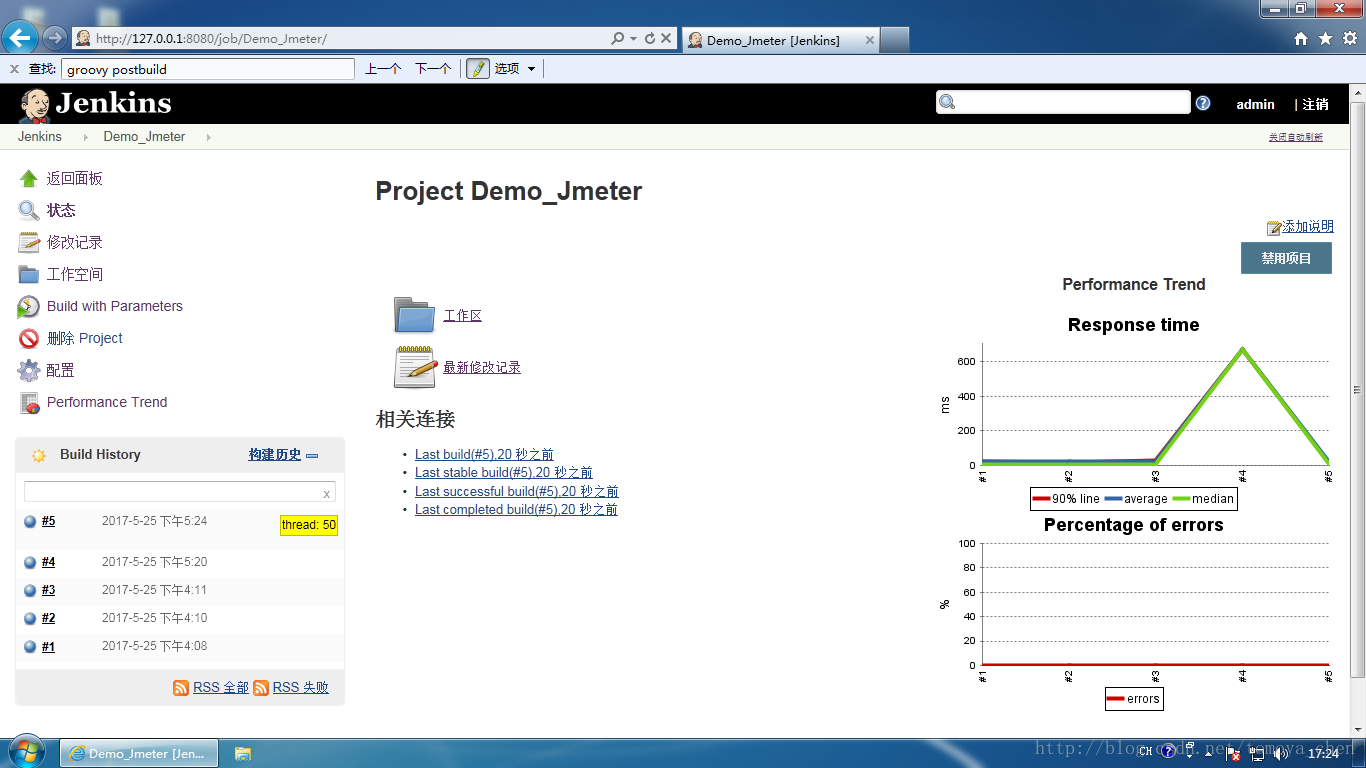Click the edit icon next to 添加说明

point(1274,228)
